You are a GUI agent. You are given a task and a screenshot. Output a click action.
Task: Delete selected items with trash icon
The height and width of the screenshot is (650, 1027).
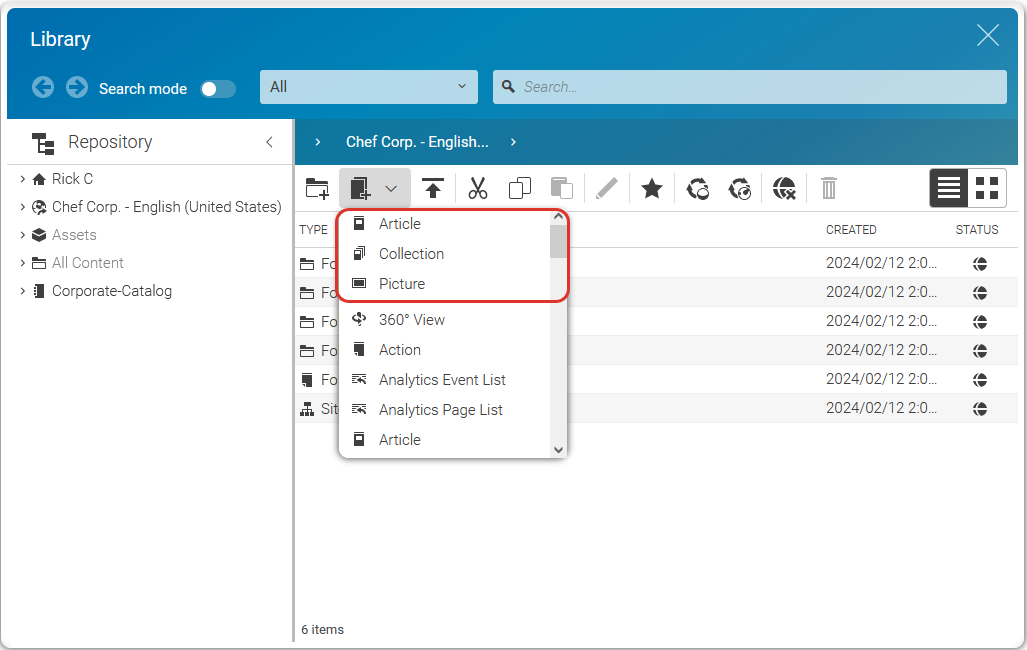click(828, 188)
